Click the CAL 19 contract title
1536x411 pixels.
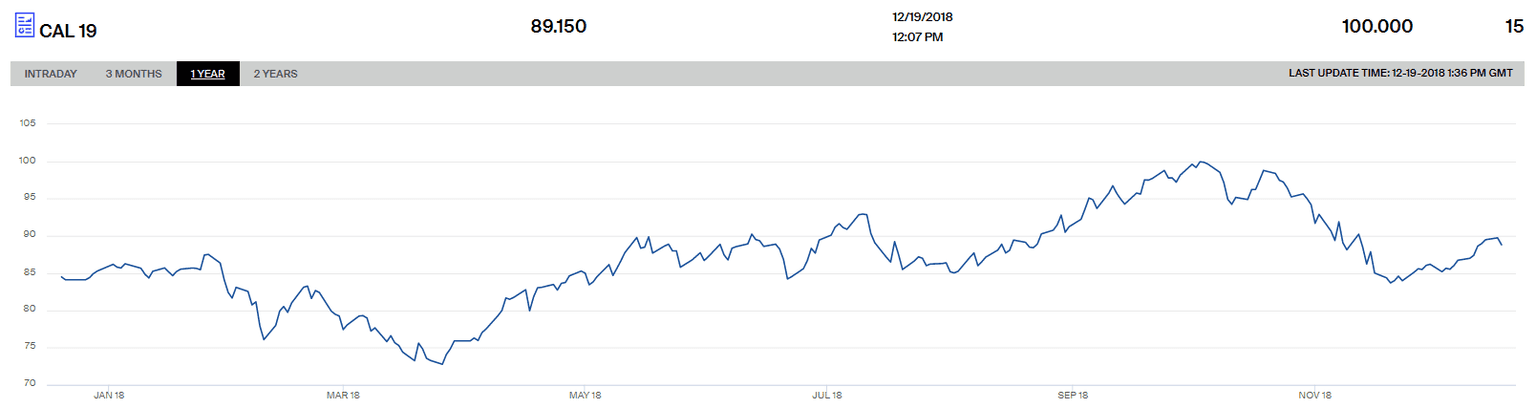[68, 29]
